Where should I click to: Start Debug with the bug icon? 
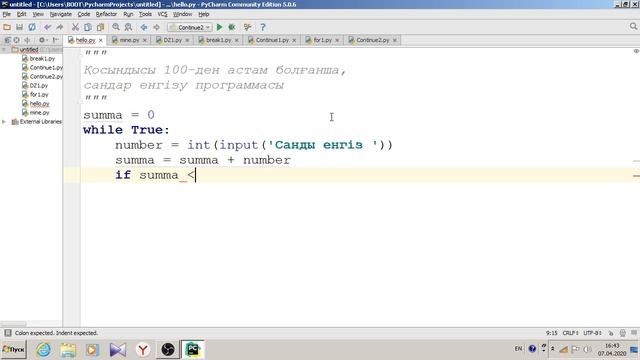(232, 27)
